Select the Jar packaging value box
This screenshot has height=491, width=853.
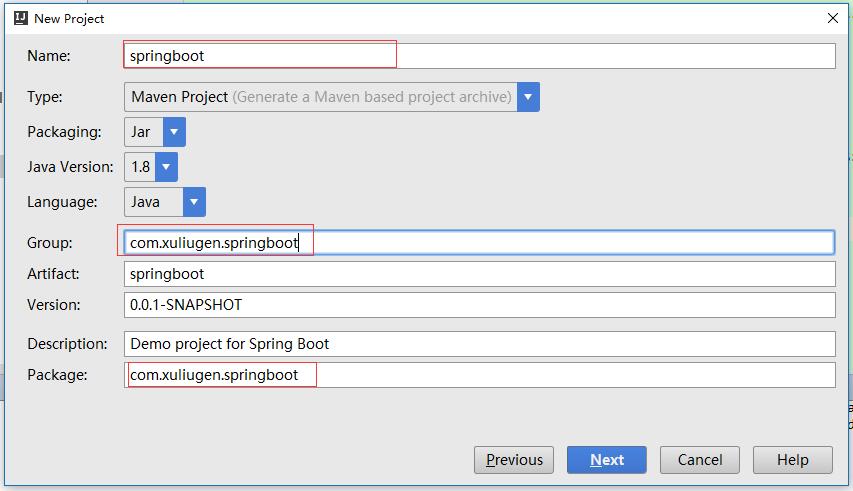(144, 132)
